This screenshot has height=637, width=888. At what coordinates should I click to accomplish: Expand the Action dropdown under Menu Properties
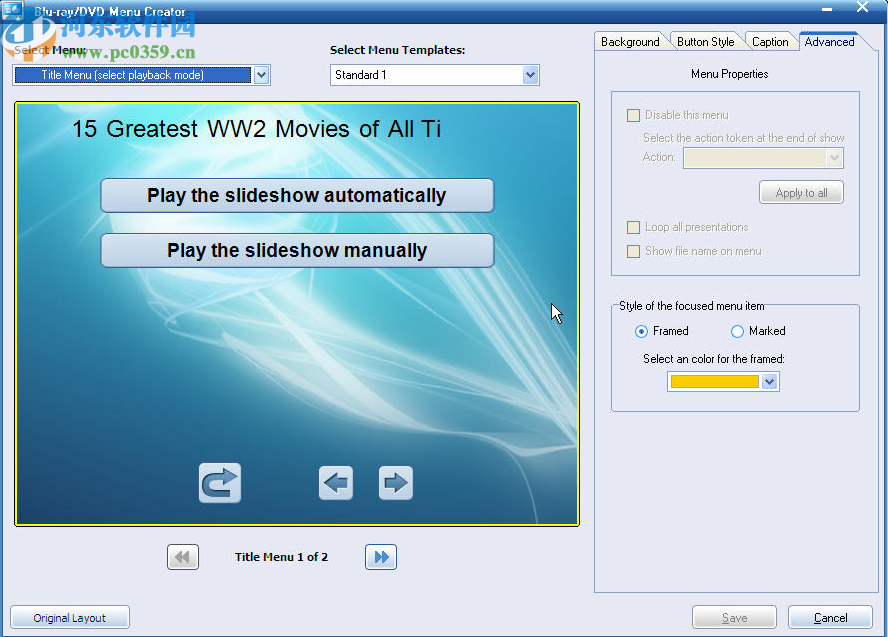tap(834, 157)
